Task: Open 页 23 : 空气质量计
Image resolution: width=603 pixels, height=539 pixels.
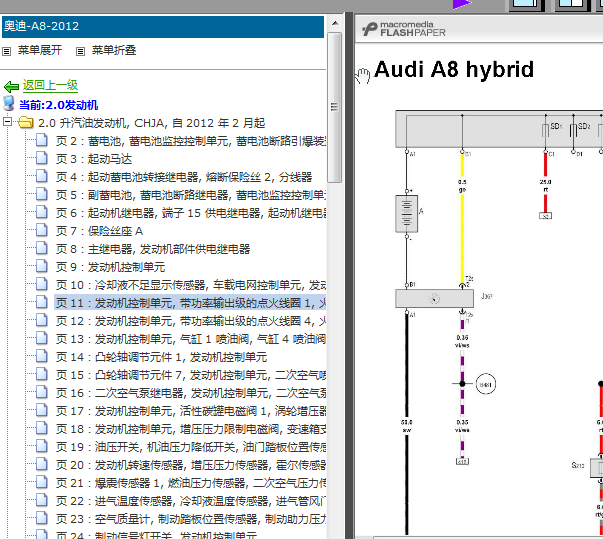Action: pyautogui.click(x=191, y=519)
